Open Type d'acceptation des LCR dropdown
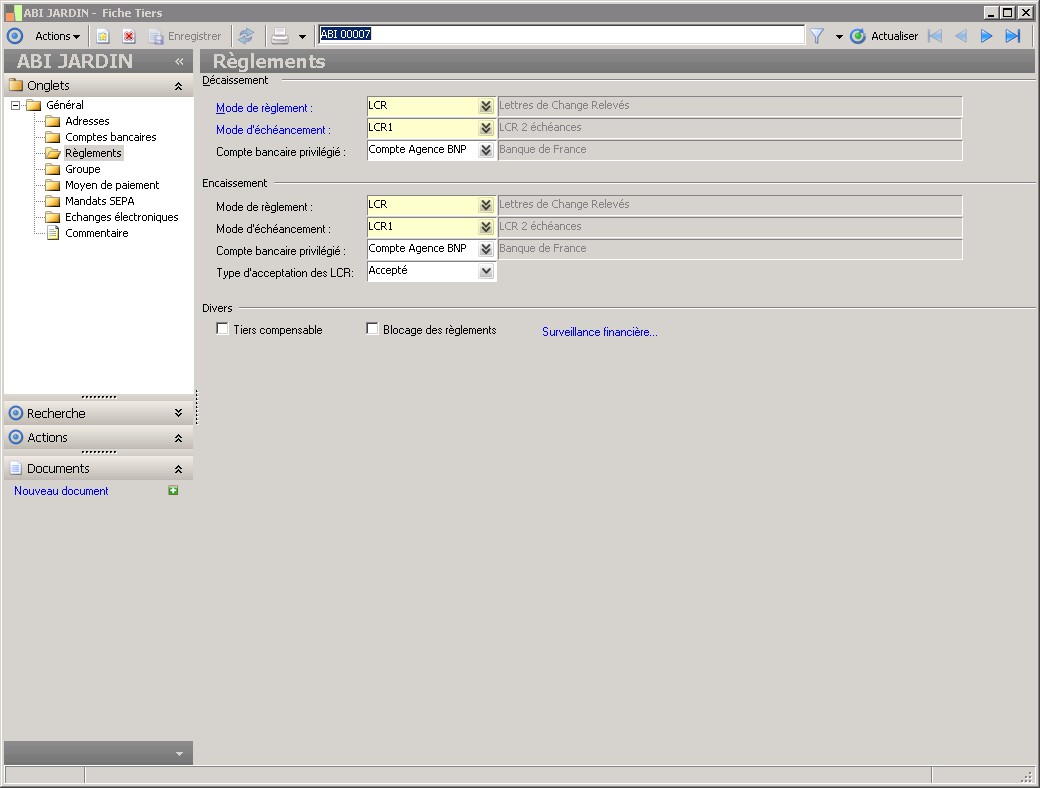The width and height of the screenshot is (1040, 788). click(x=486, y=271)
